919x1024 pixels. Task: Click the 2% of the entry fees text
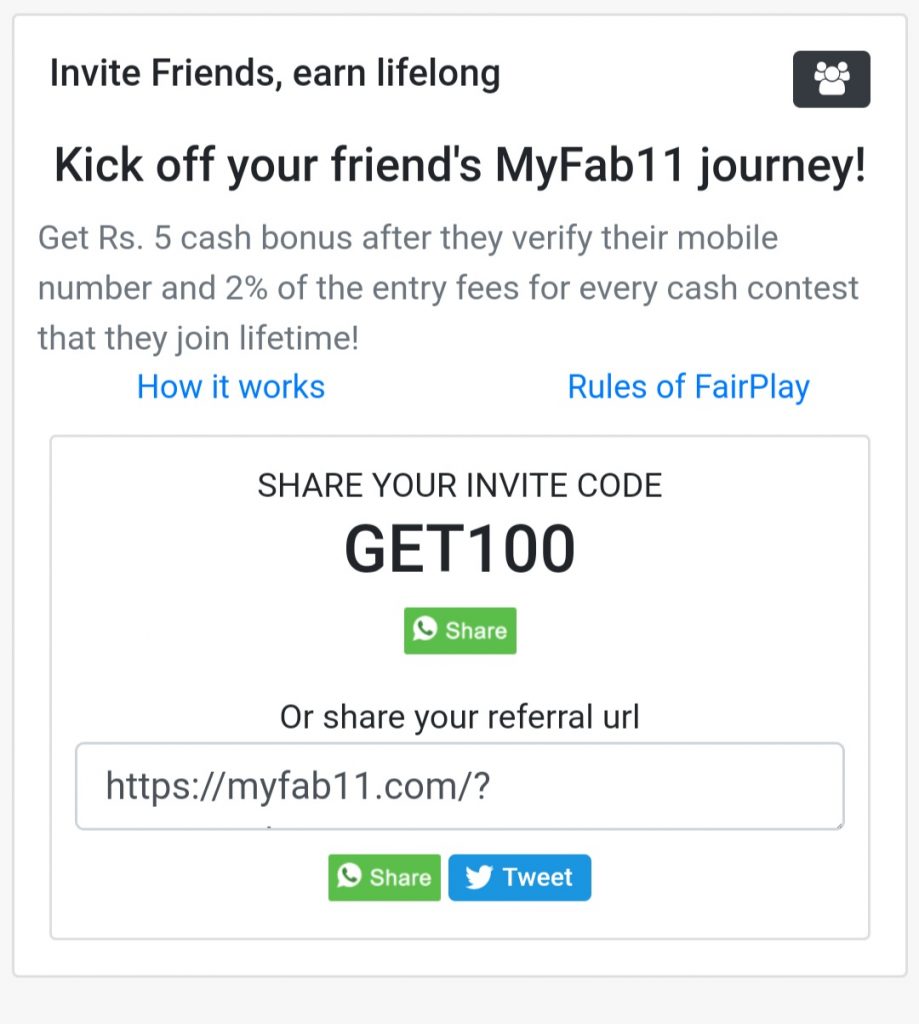point(372,288)
